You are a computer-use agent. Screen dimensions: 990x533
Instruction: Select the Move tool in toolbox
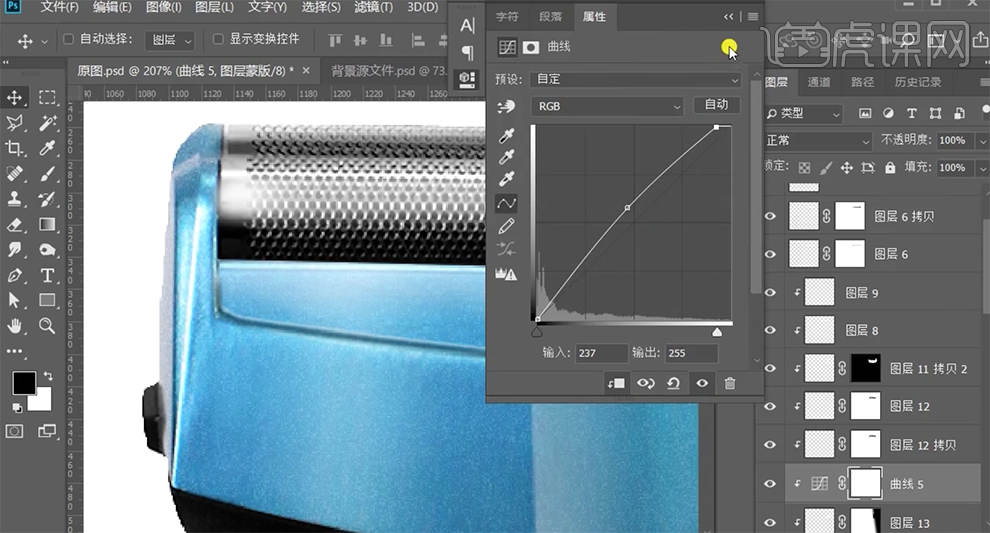pos(15,97)
